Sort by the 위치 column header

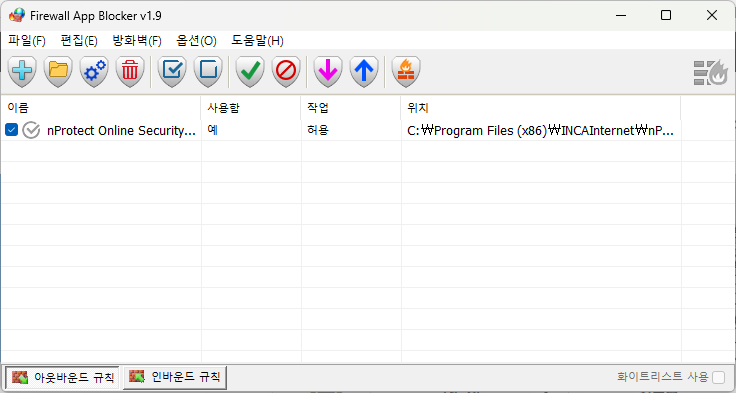(541, 108)
